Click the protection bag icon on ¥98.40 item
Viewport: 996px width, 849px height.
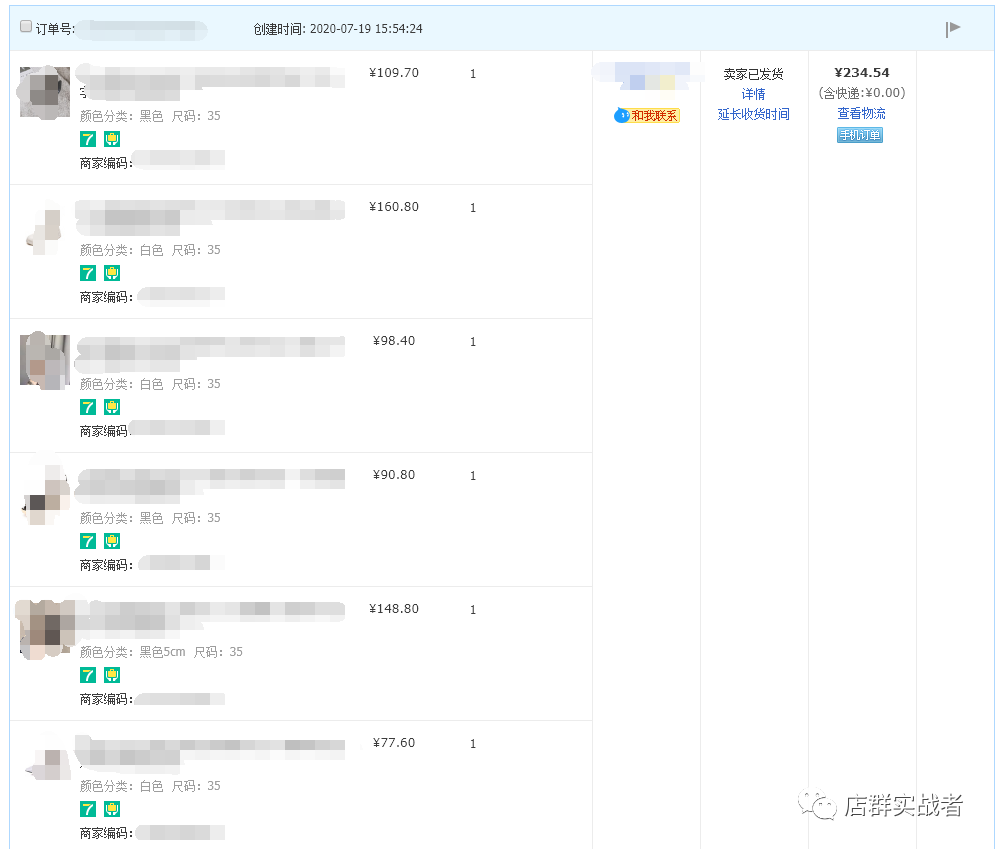(111, 407)
